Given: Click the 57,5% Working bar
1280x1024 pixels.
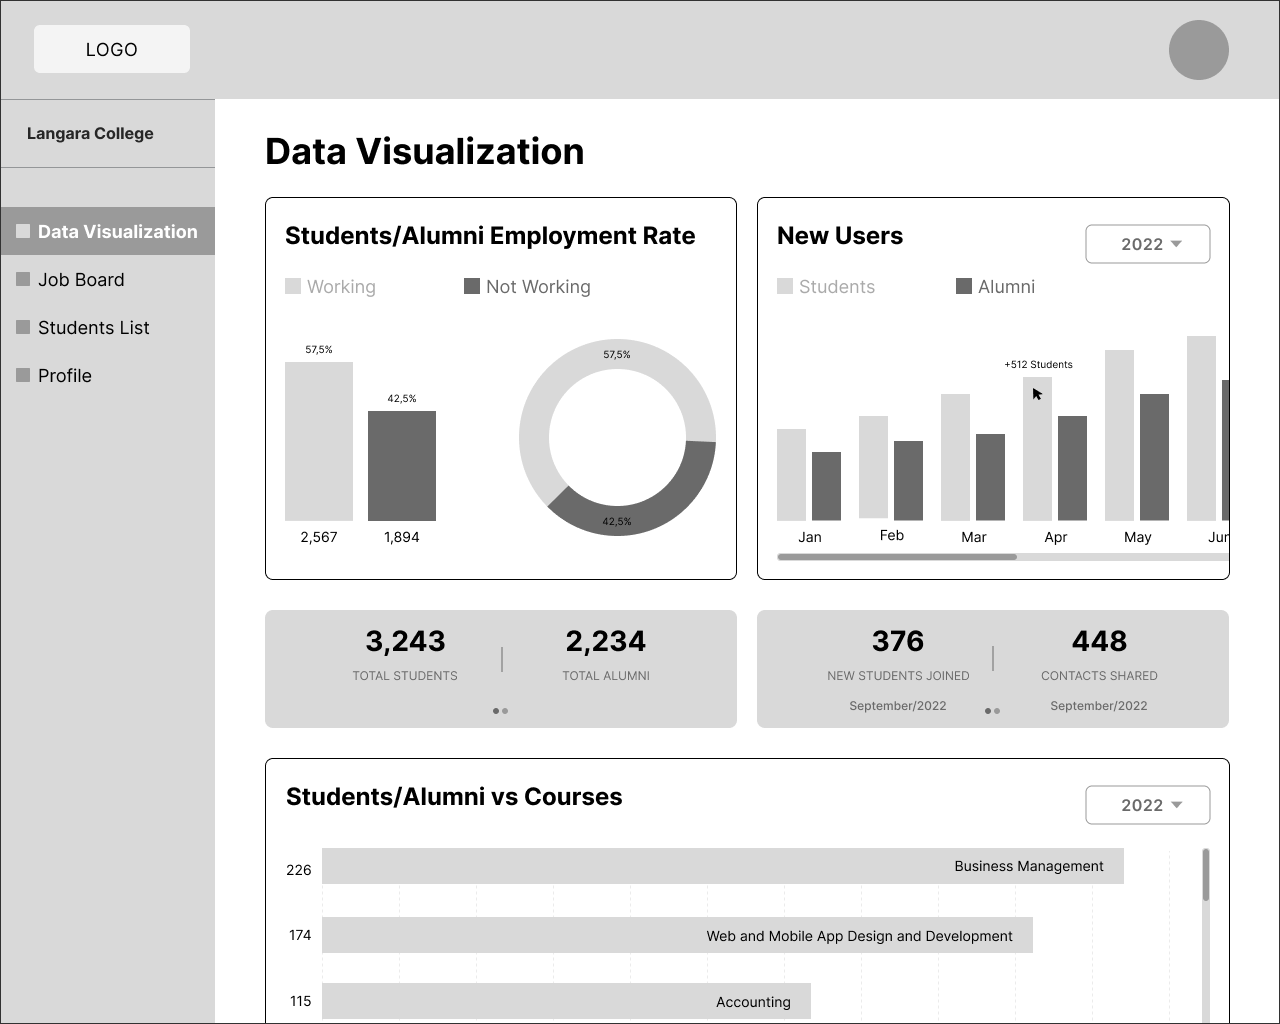Looking at the screenshot, I should click(319, 441).
